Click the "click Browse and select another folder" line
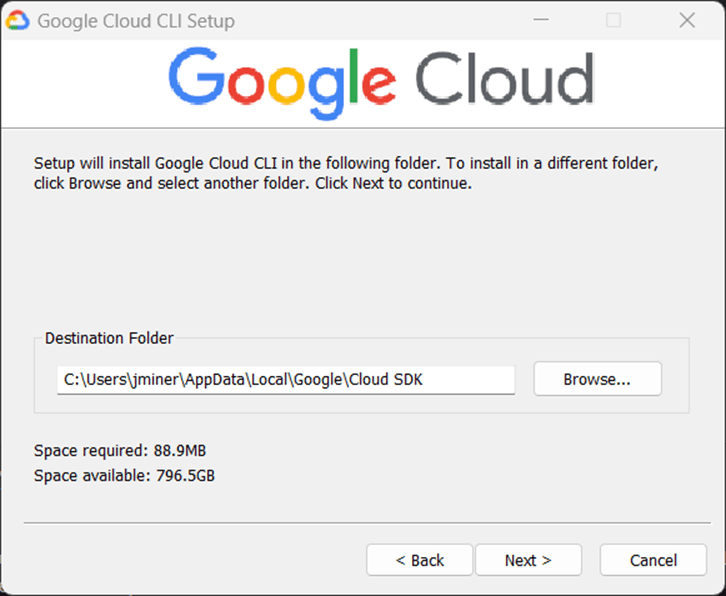The height and width of the screenshot is (596, 726). (252, 184)
